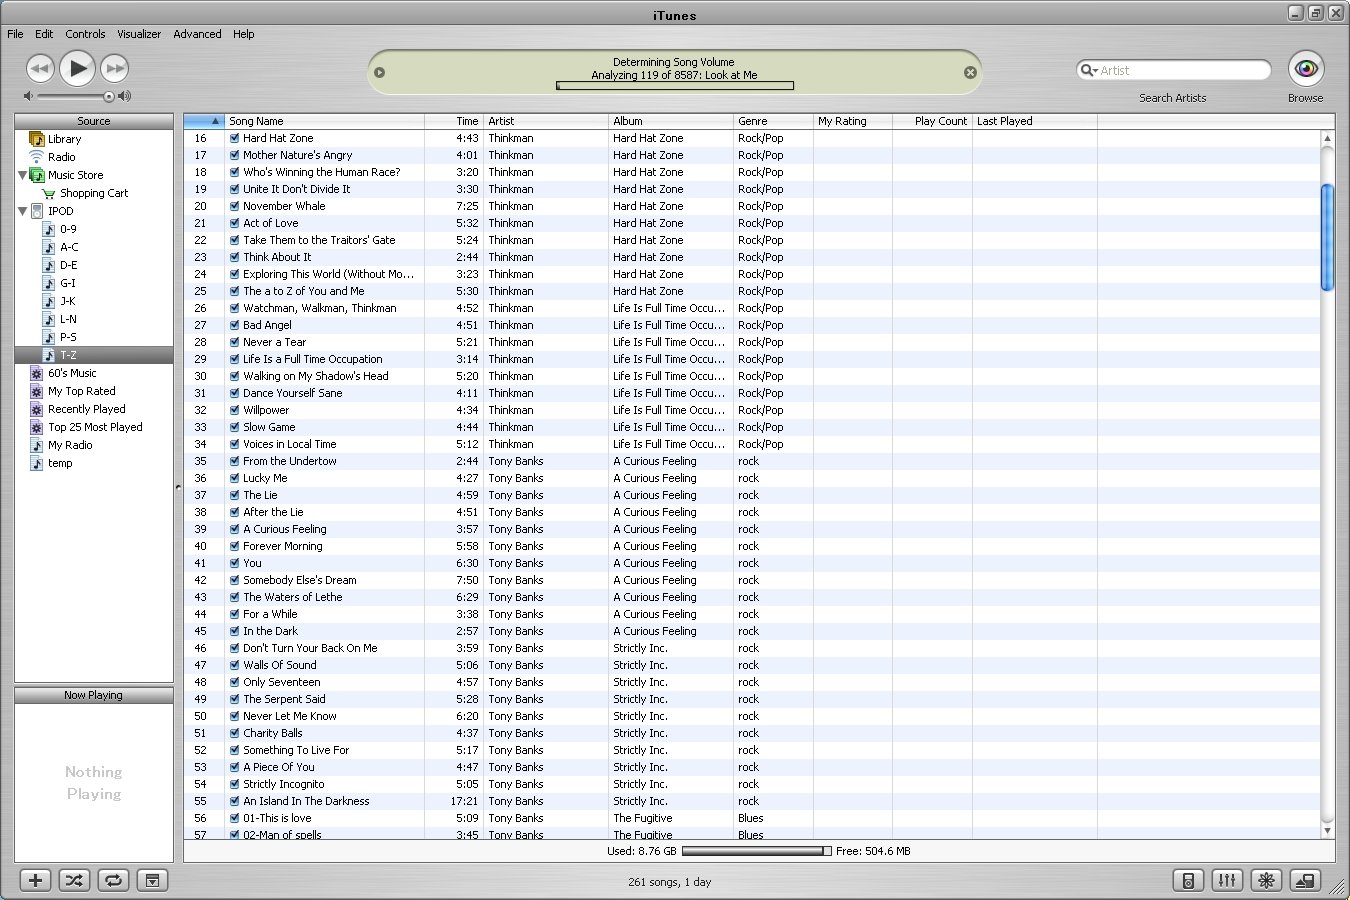Open the equalizer window

[x=1226, y=880]
